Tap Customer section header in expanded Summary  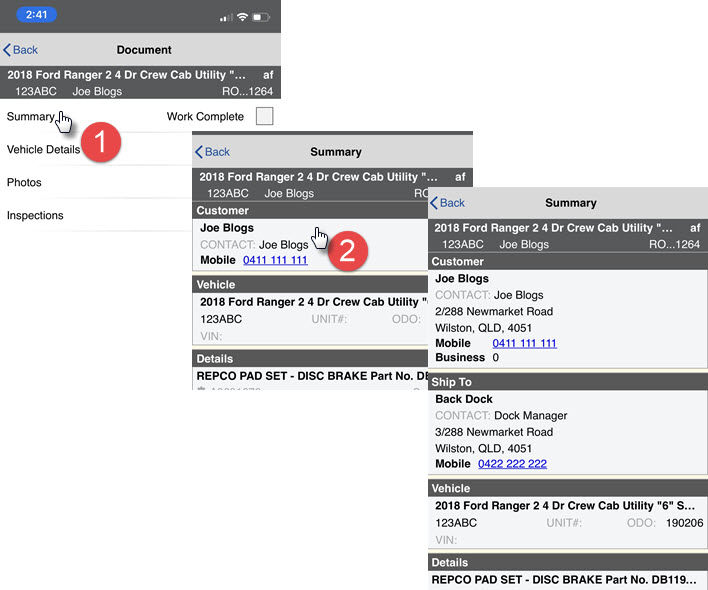point(568,262)
